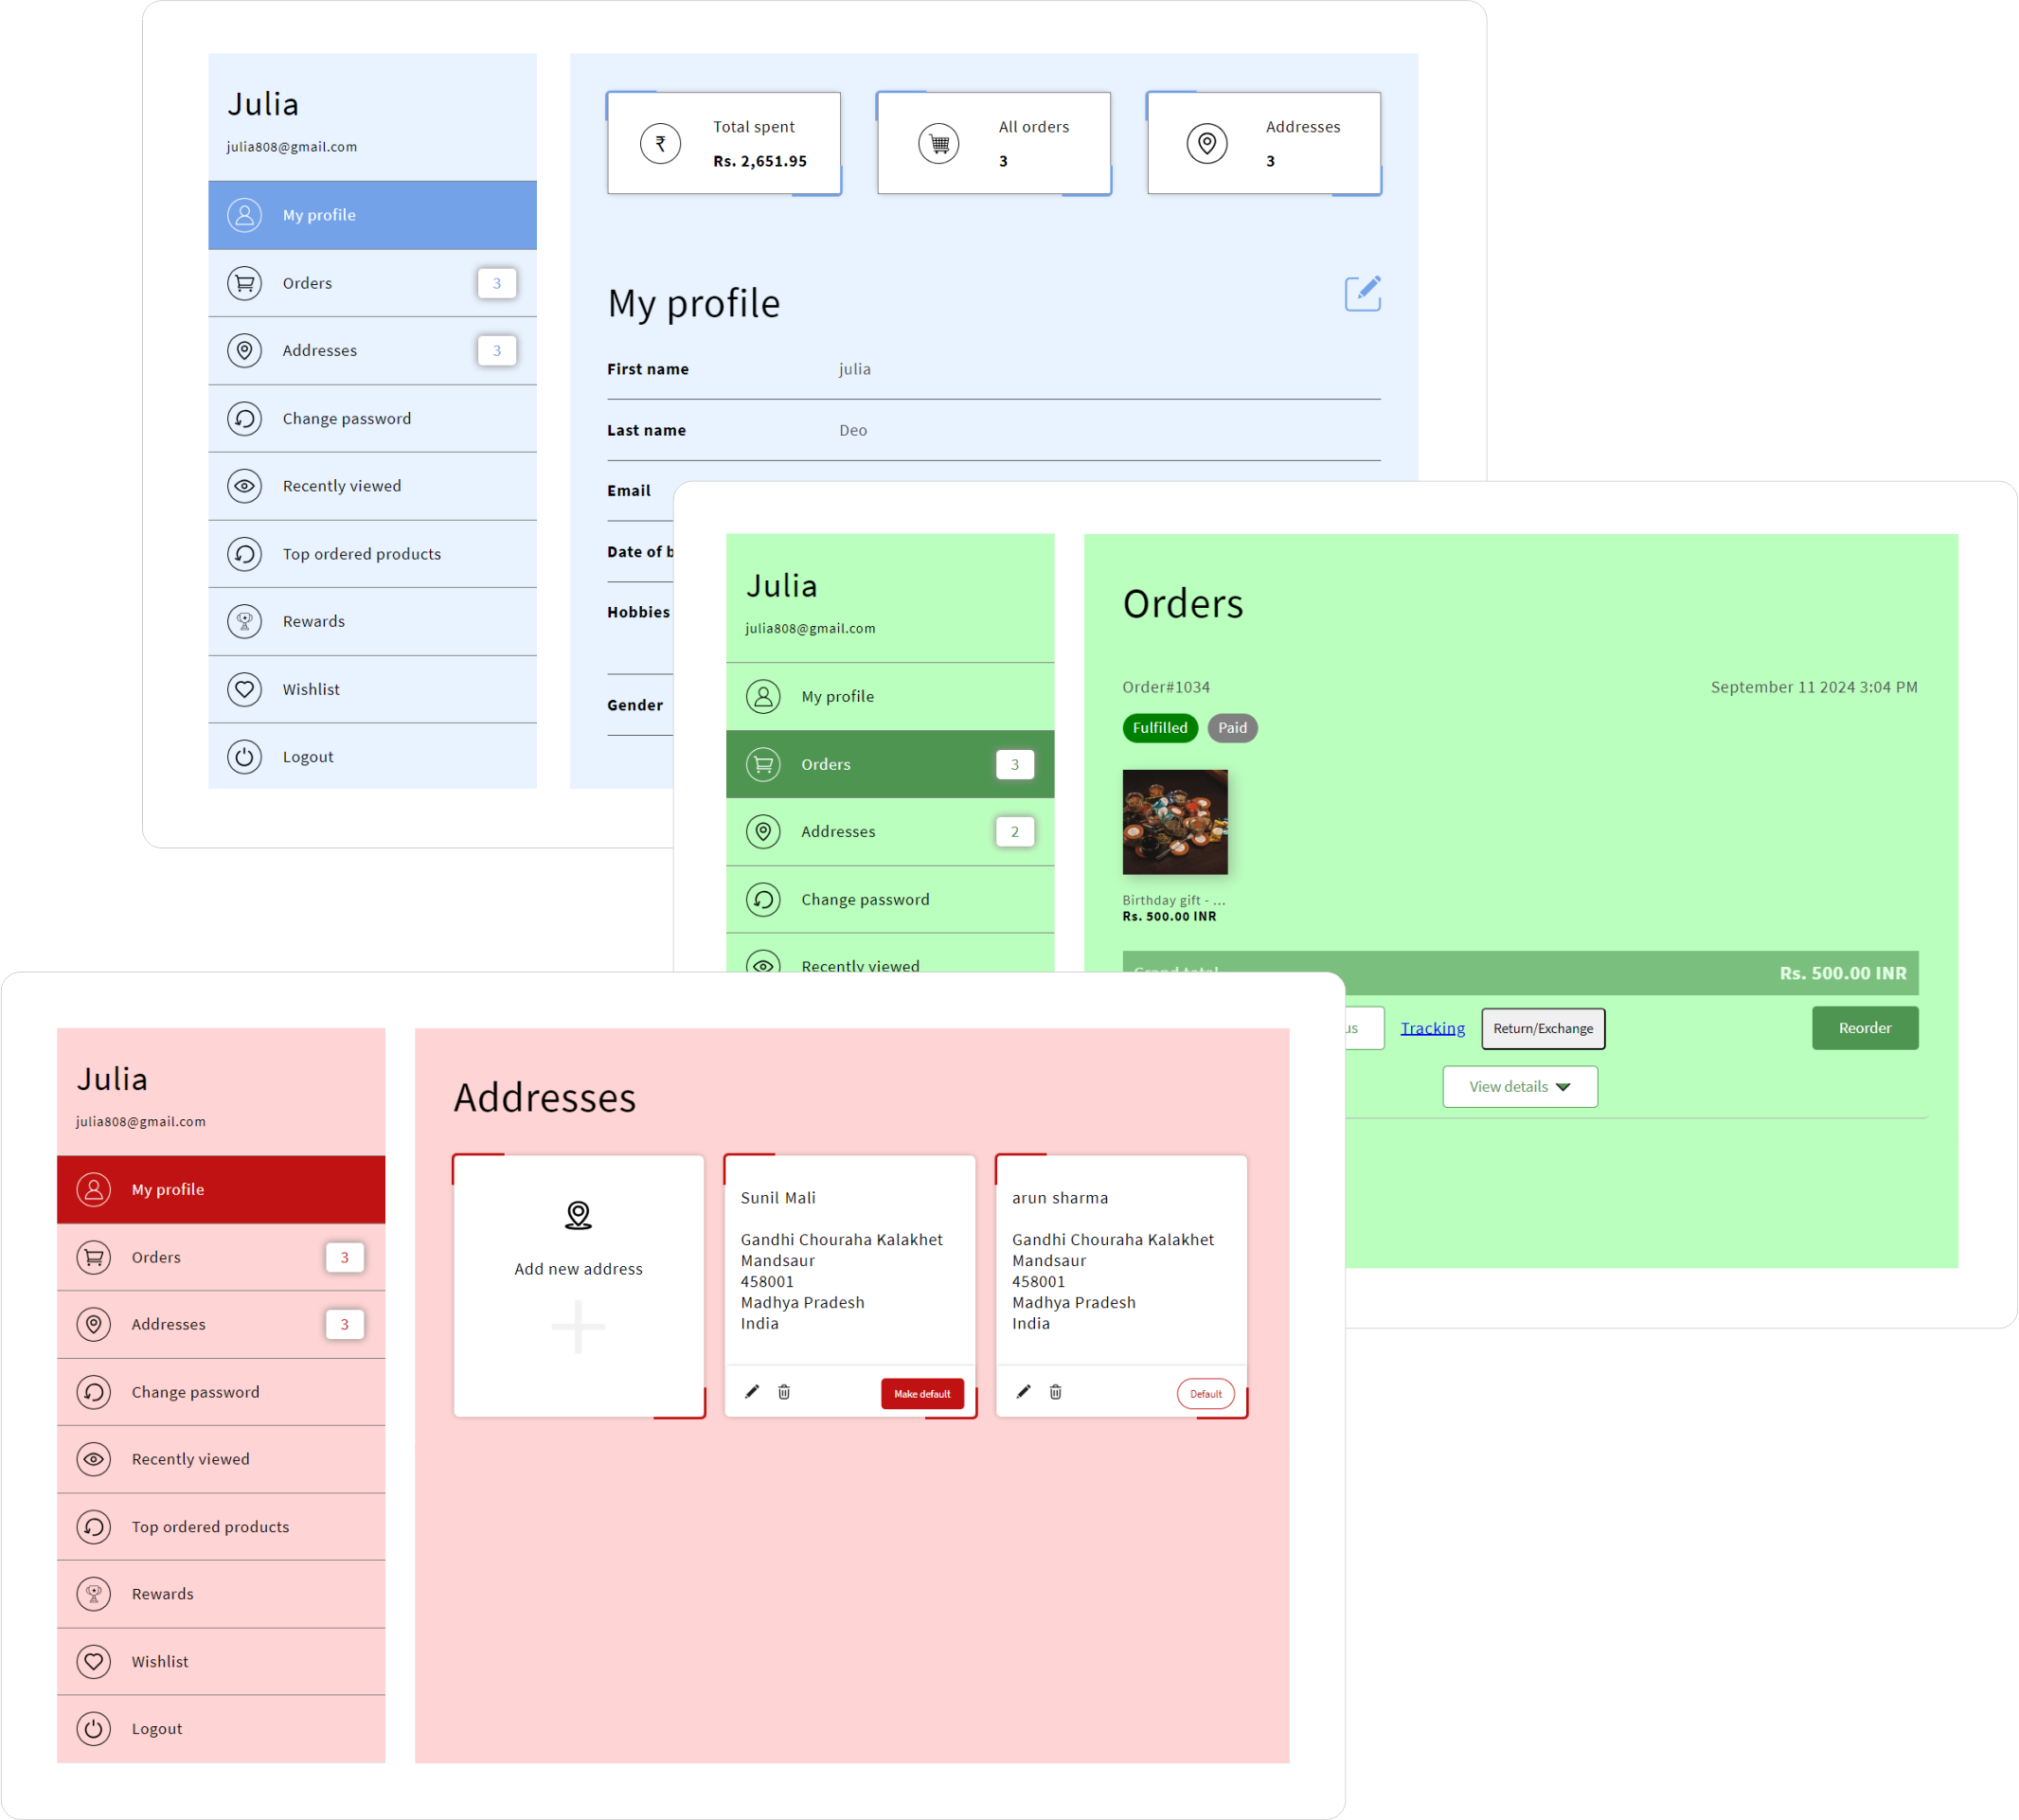Viewport: 2019px width, 1820px height.
Task: Click the Reorder button on Order#1034
Action: point(1867,1027)
